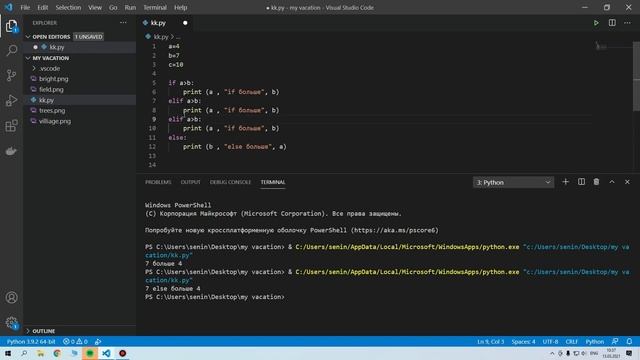Open field.png in explorer
Screen dimensions: 640x360
coord(51,89)
